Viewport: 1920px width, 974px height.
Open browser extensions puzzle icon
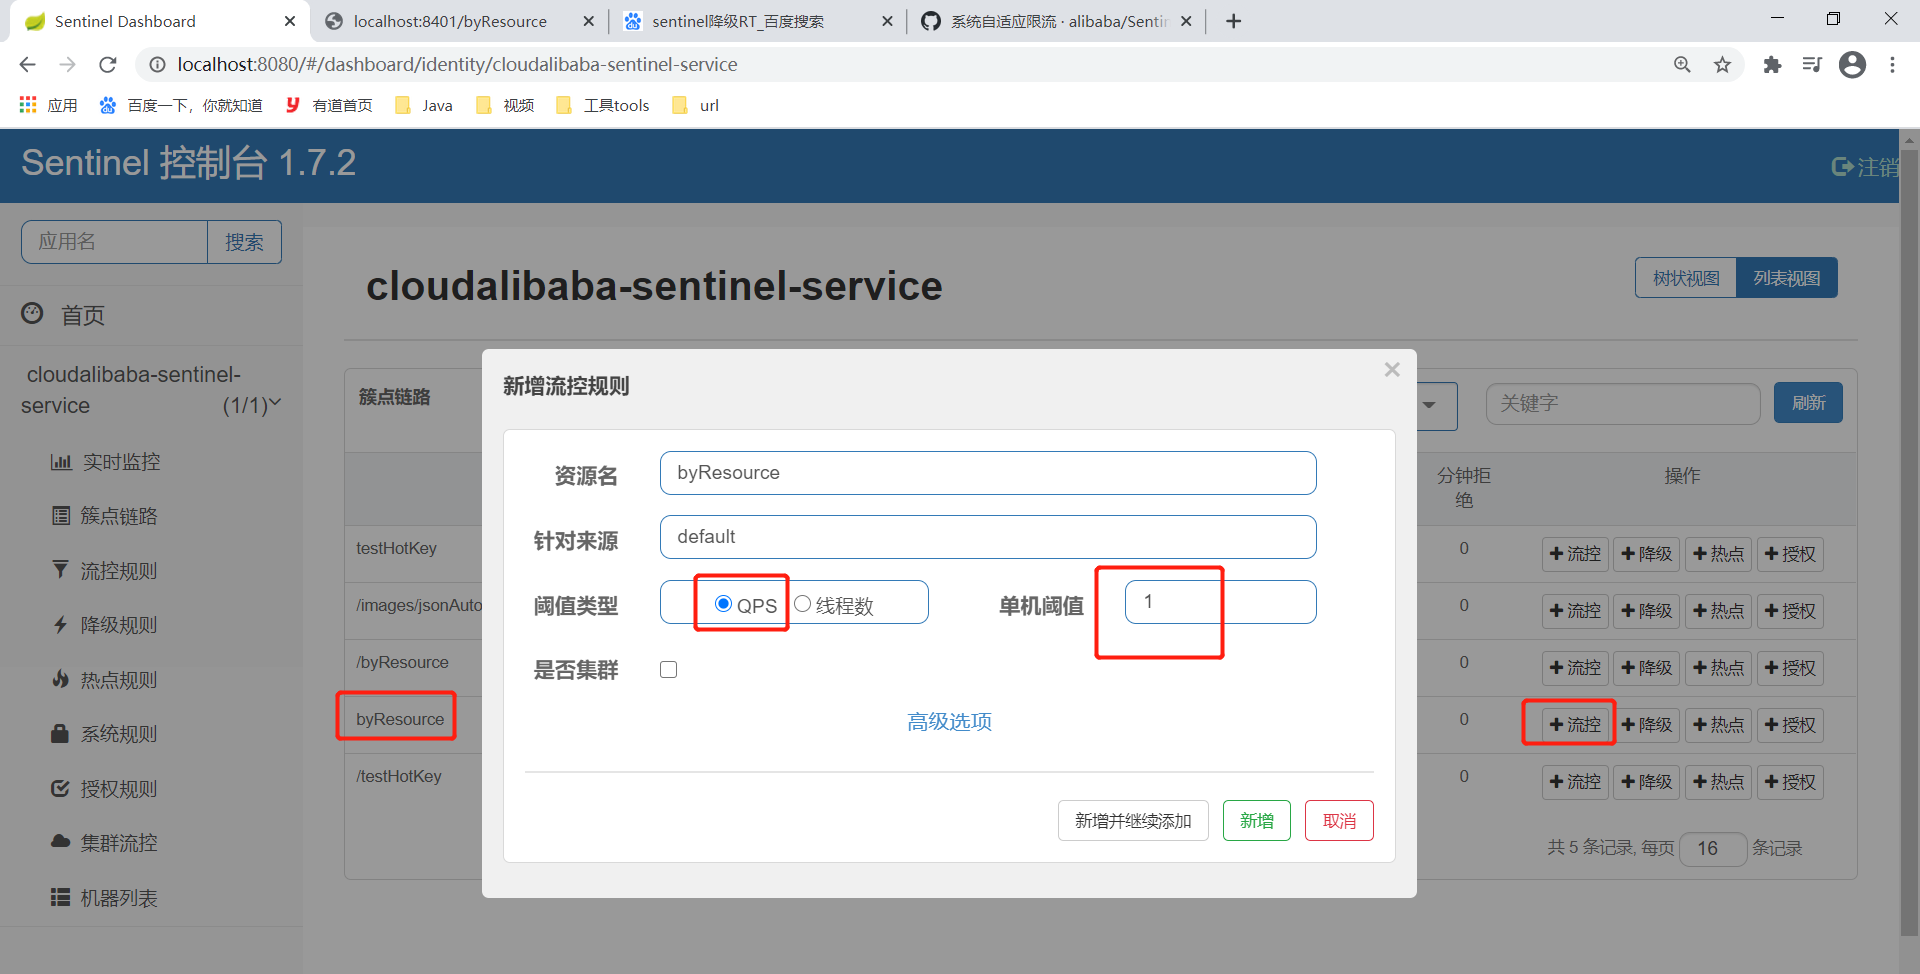pyautogui.click(x=1772, y=65)
